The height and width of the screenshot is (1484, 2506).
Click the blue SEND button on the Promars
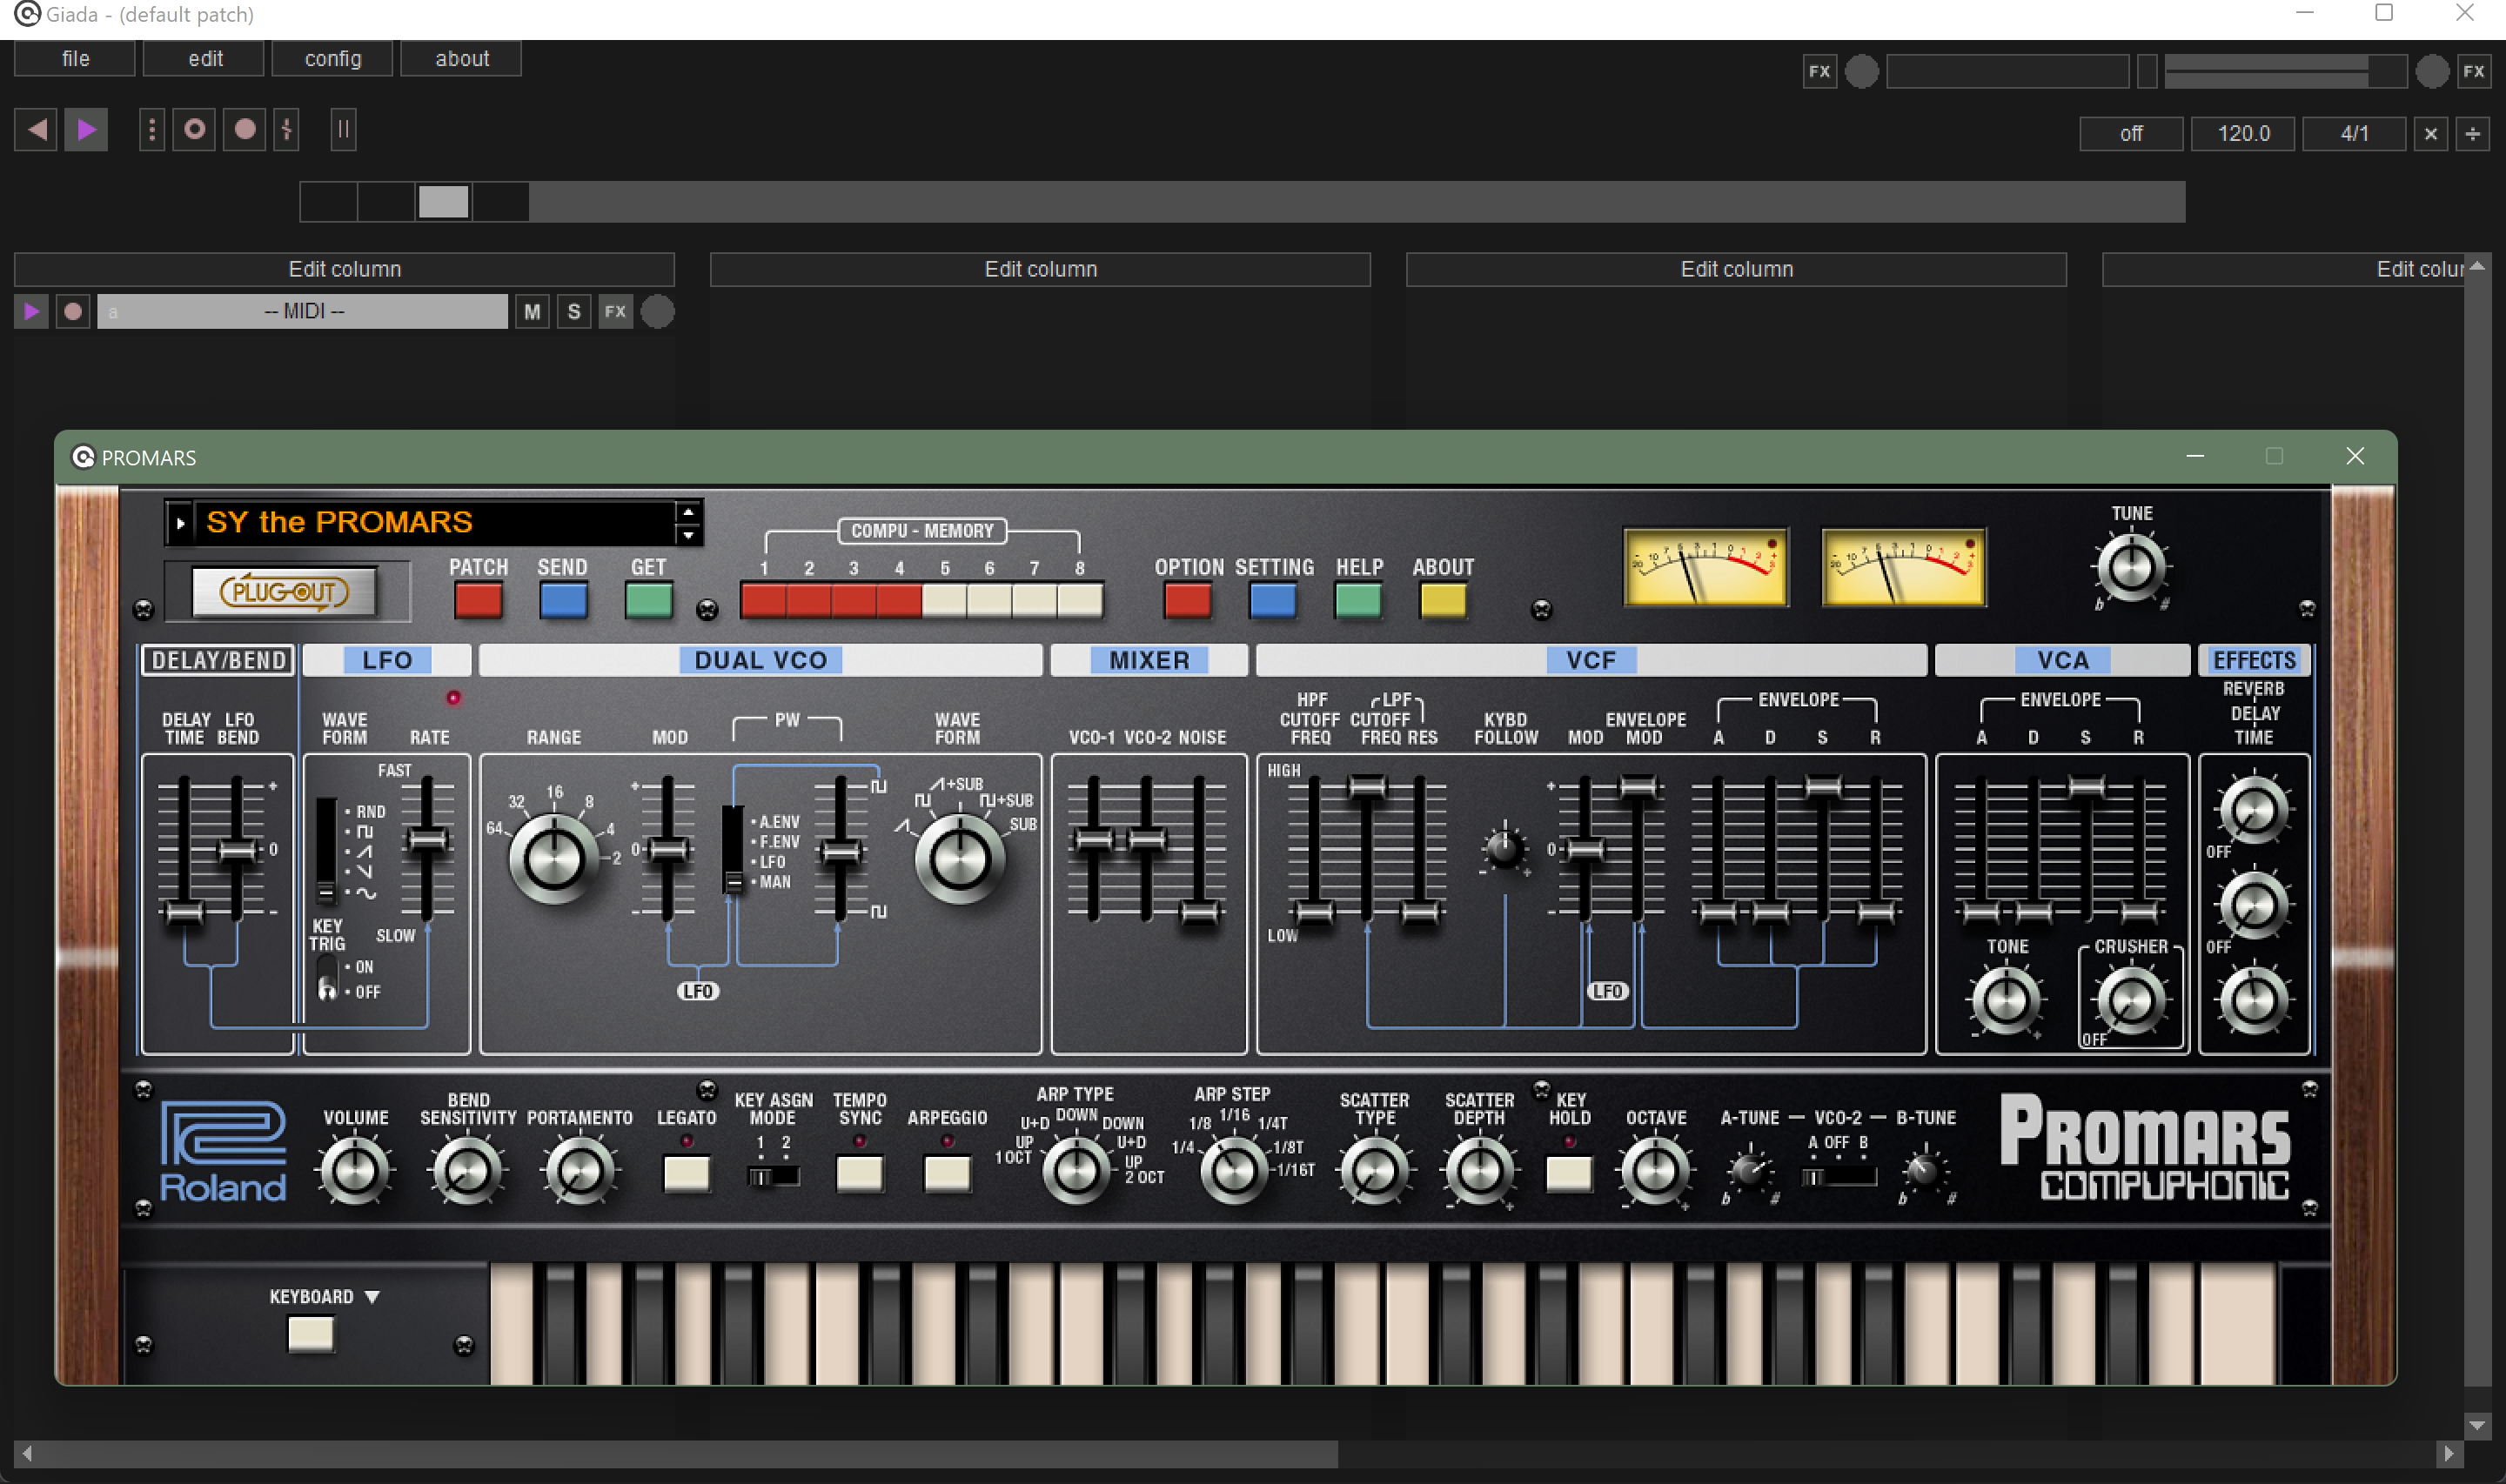(563, 600)
